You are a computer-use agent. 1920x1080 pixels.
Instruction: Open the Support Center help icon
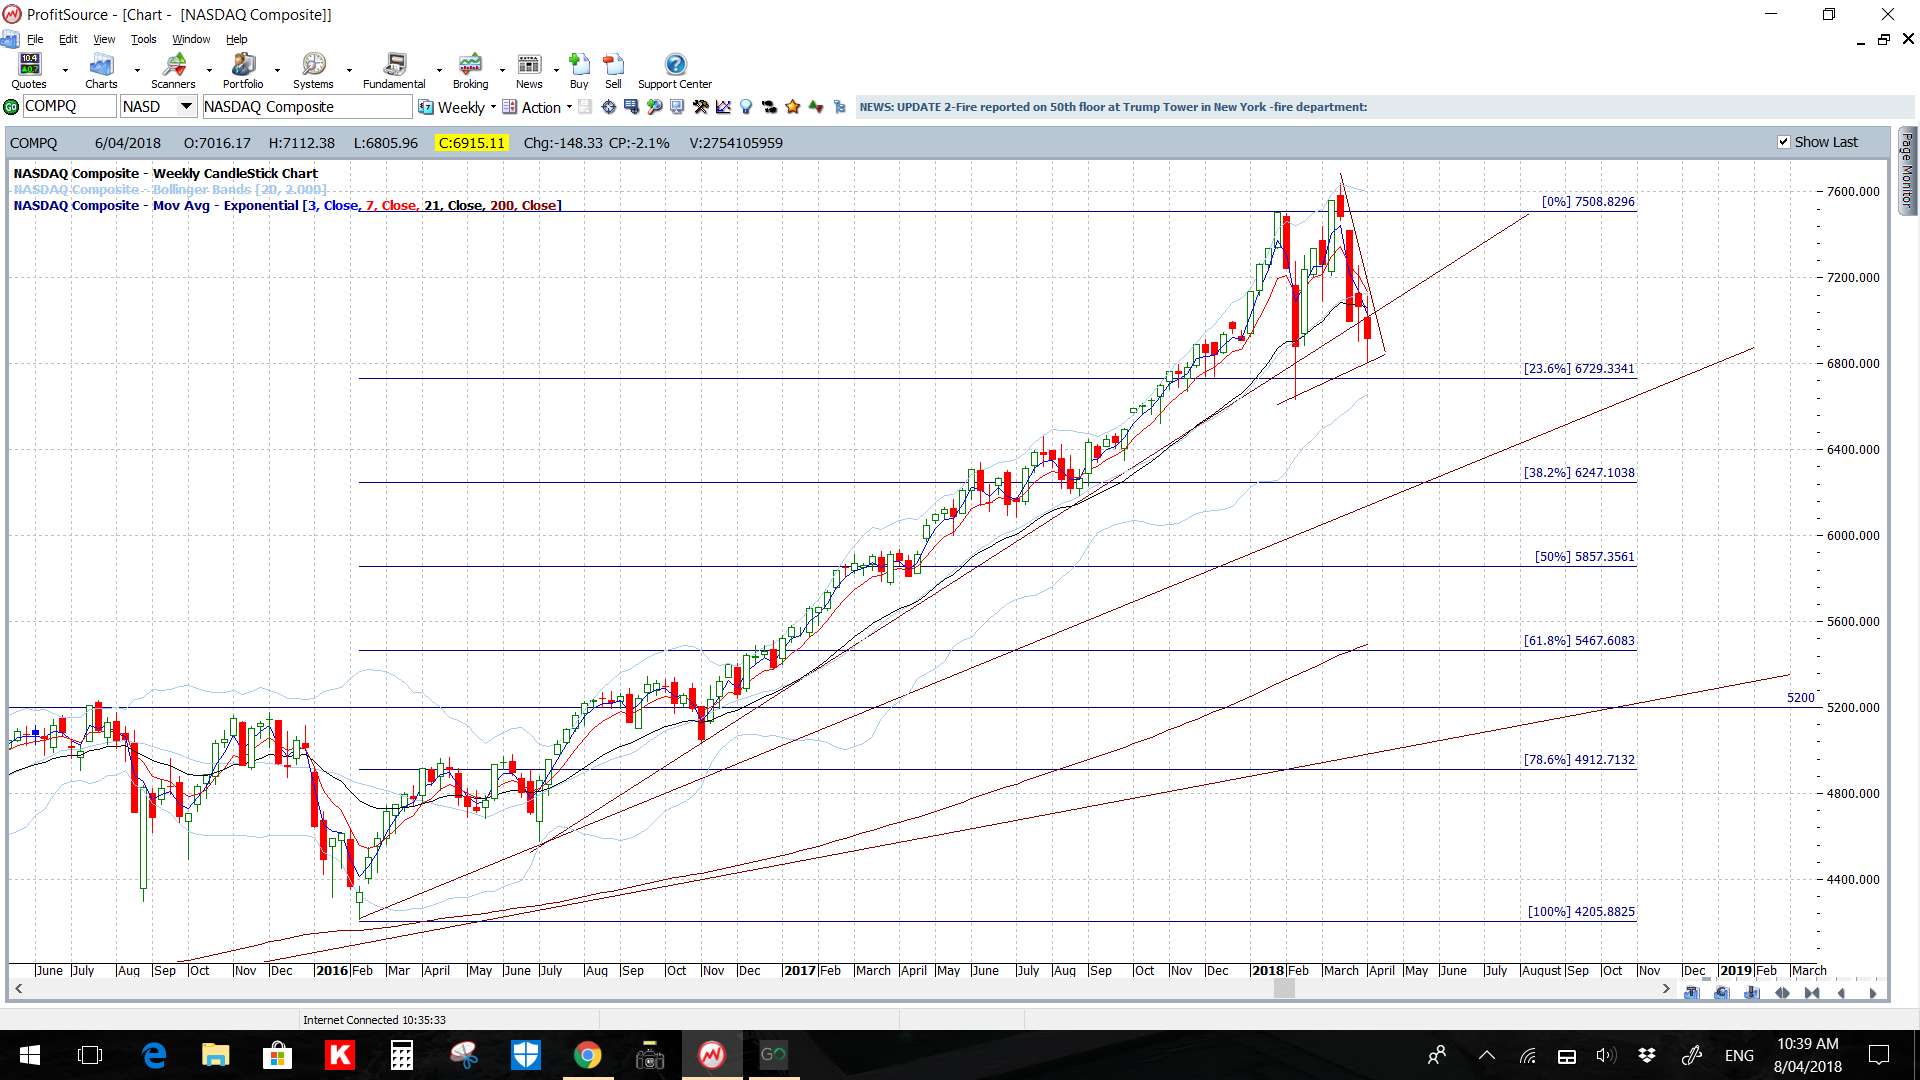(x=675, y=71)
